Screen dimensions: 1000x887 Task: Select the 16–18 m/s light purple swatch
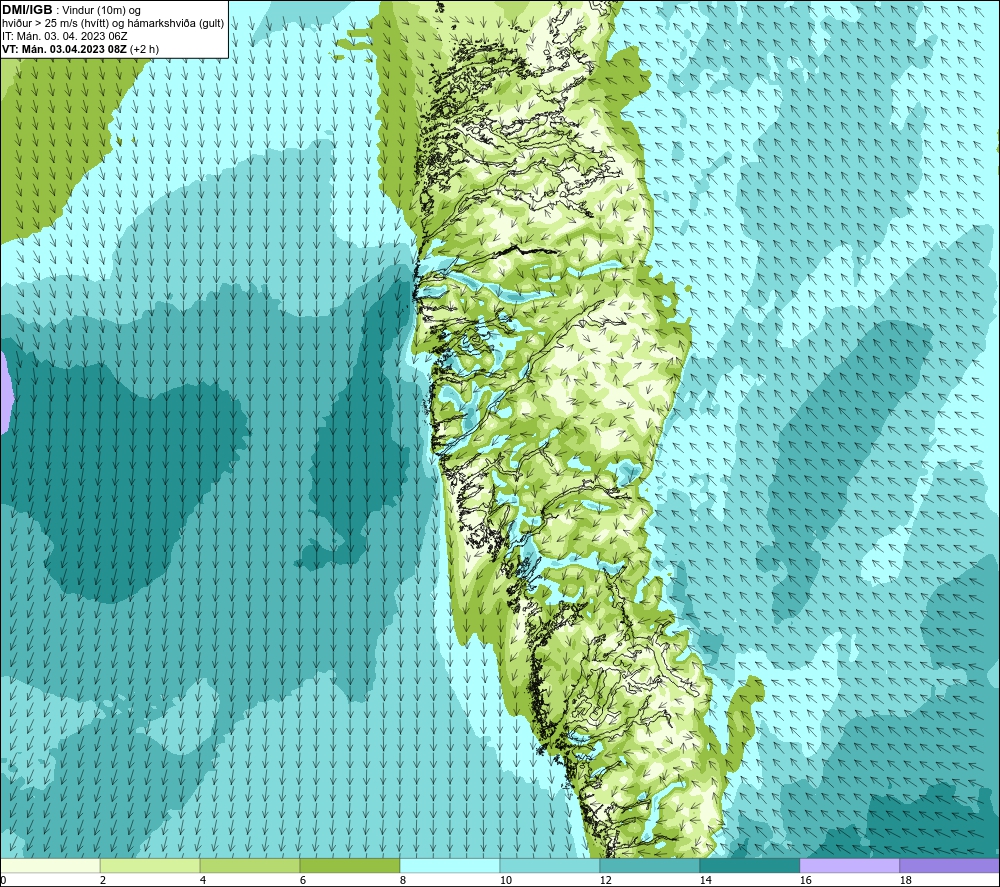coord(849,865)
